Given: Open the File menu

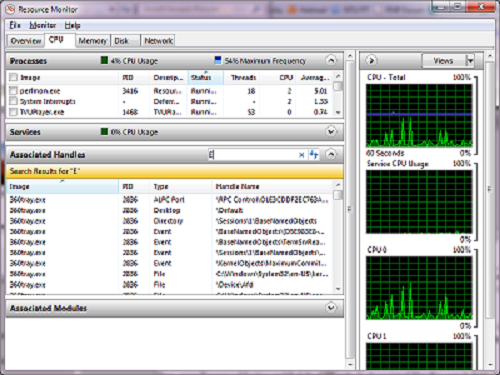Looking at the screenshot, I should click(x=15, y=25).
